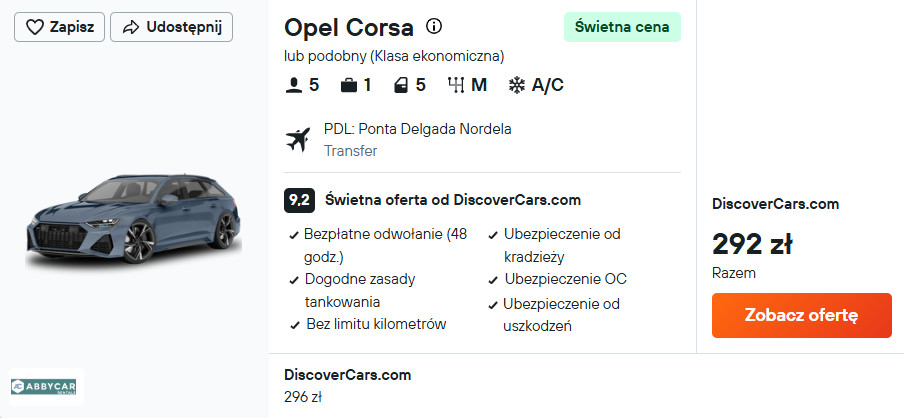Screen dimensions: 904x418
Task: Click the passenger seats icon
Action: (x=294, y=85)
